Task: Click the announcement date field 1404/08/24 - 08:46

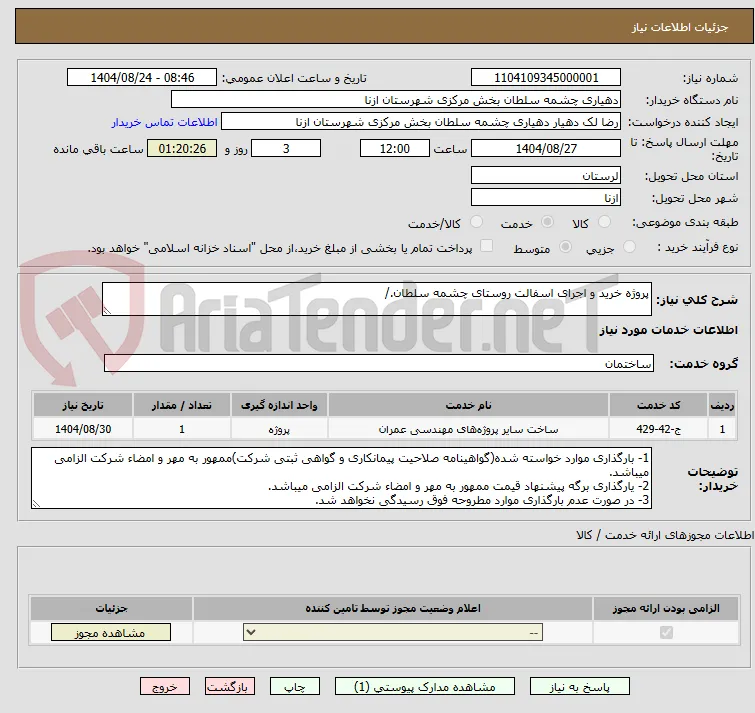Action: [142, 78]
